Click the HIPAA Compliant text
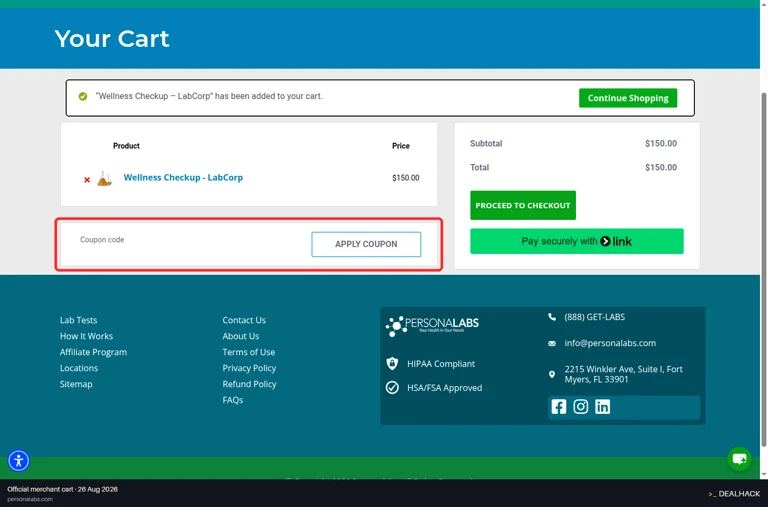Screen dimensions: 768x507 click(x=441, y=363)
